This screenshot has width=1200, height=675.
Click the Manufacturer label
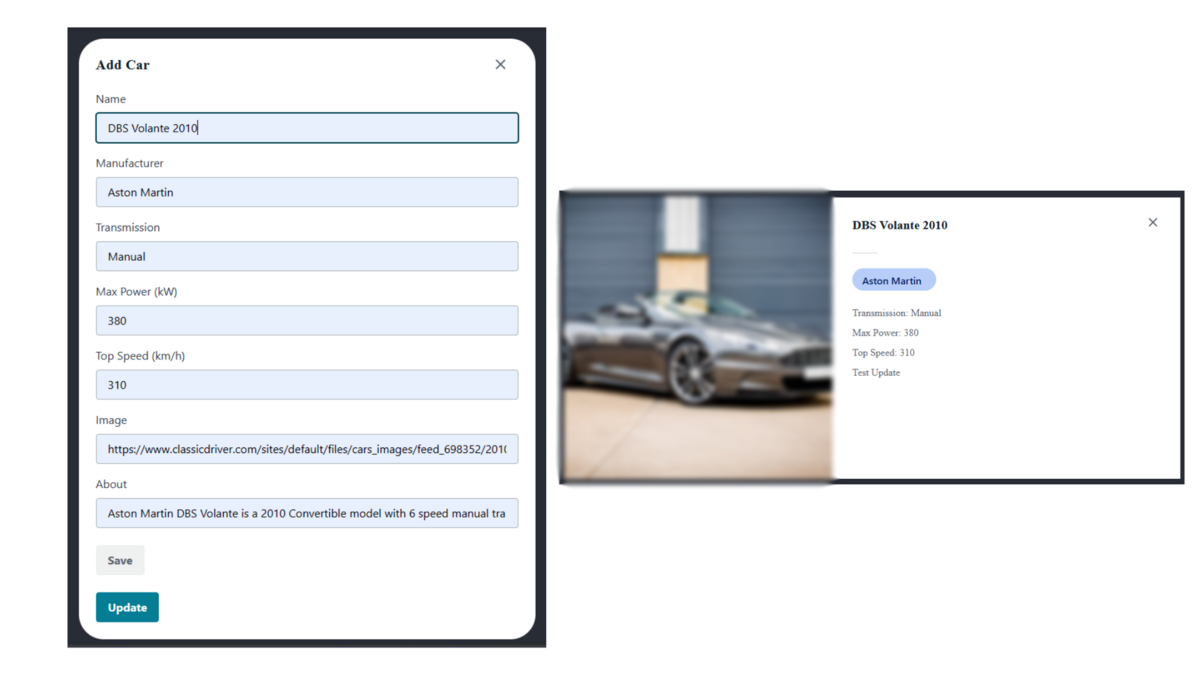click(x=130, y=163)
